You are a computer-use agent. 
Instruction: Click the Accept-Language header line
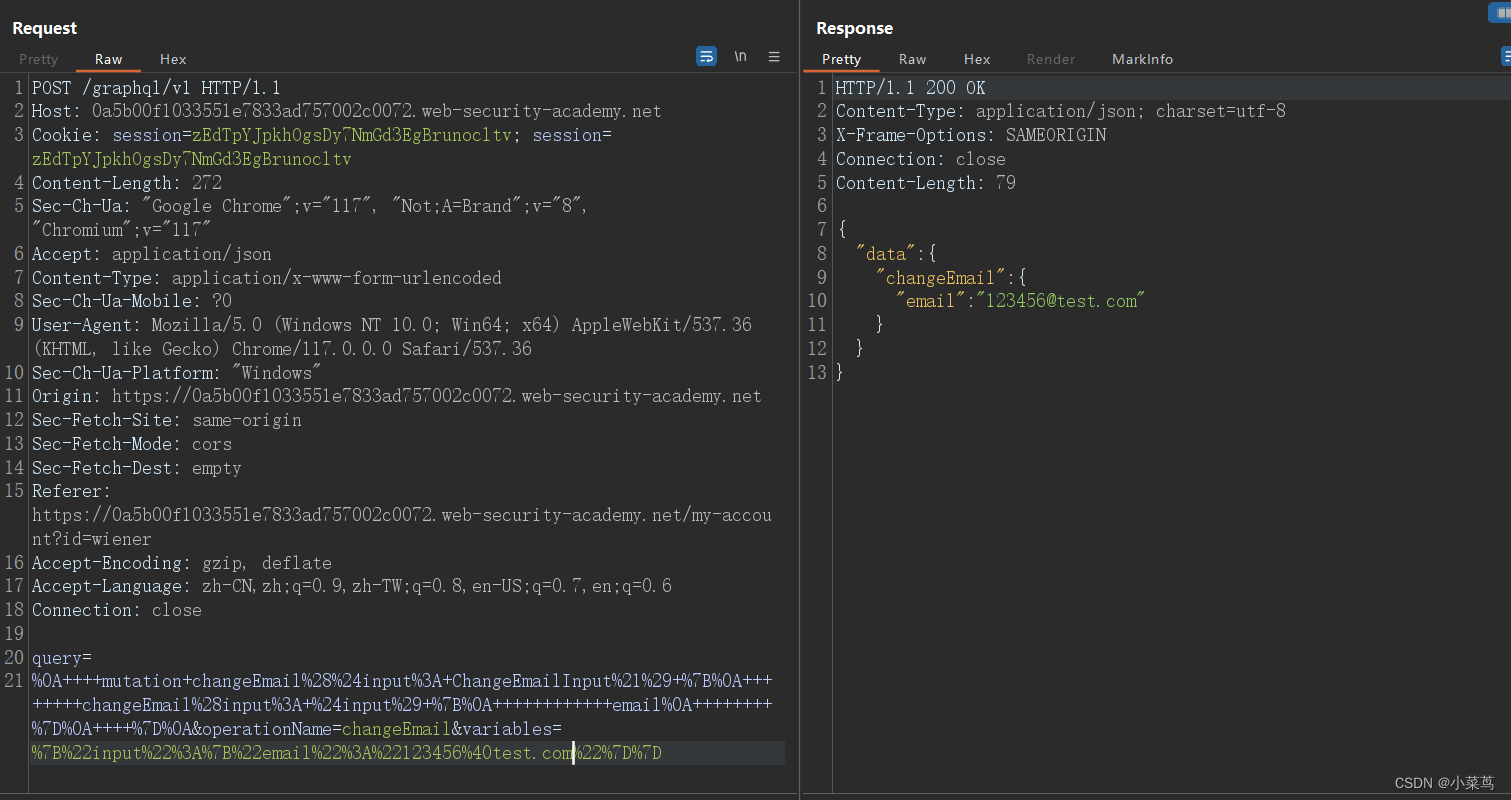[x=352, y=586]
